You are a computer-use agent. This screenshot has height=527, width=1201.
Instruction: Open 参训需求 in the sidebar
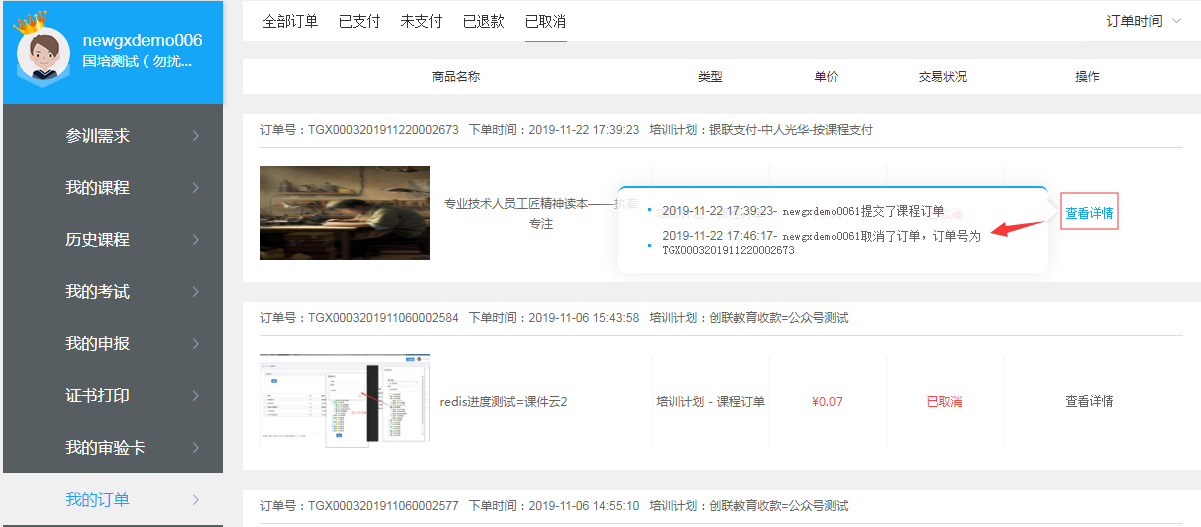(x=98, y=136)
